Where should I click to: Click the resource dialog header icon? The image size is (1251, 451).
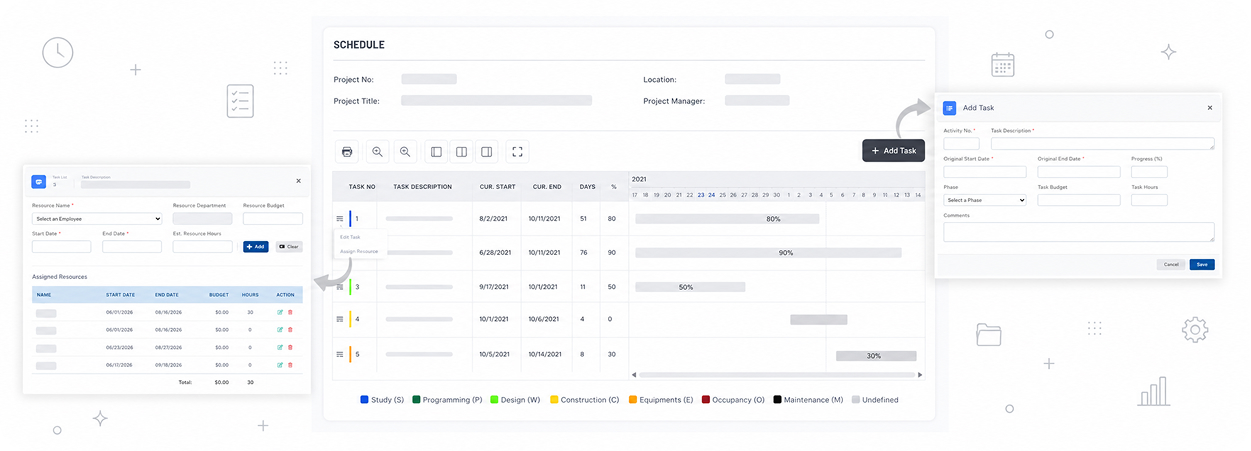point(38,182)
